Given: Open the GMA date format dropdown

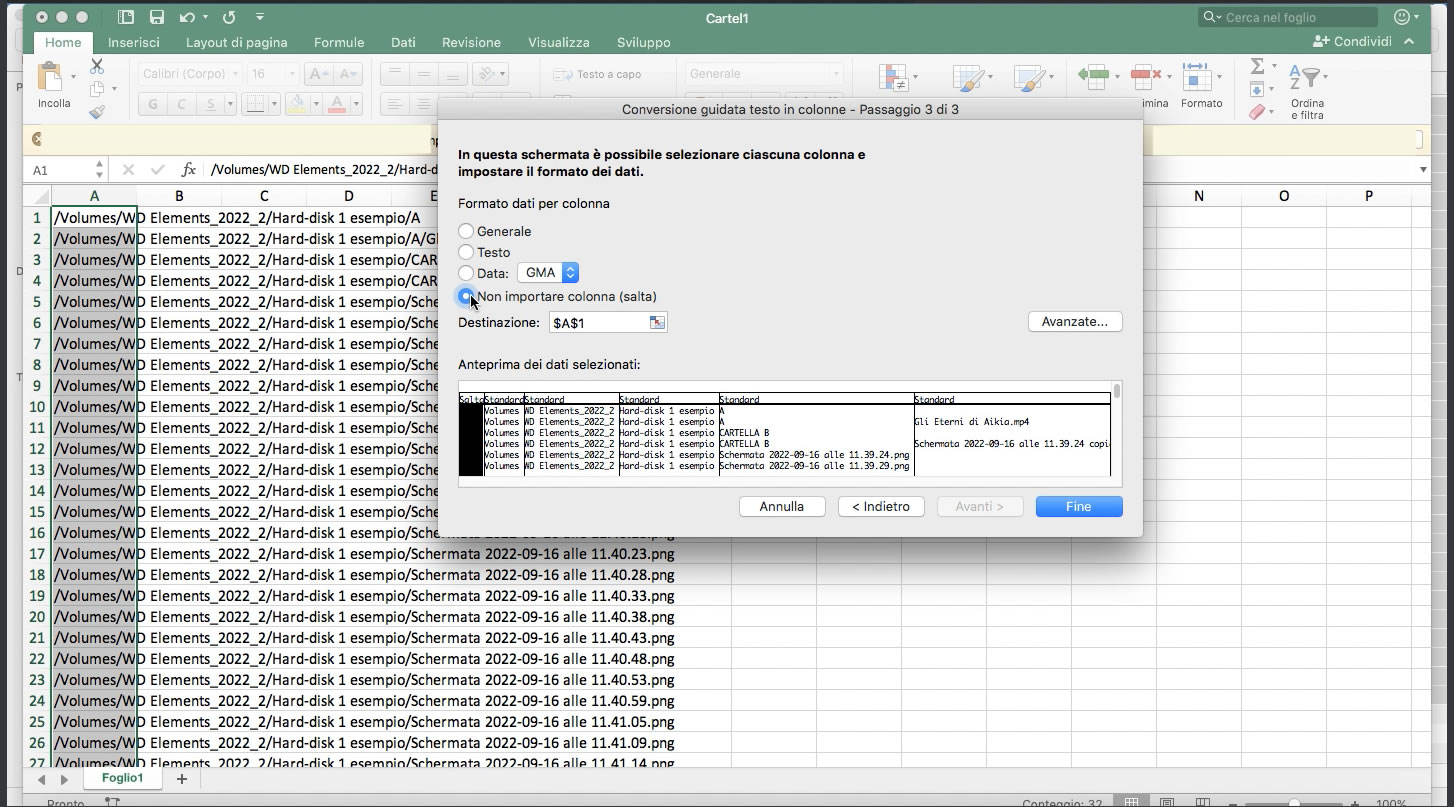Looking at the screenshot, I should click(x=548, y=273).
